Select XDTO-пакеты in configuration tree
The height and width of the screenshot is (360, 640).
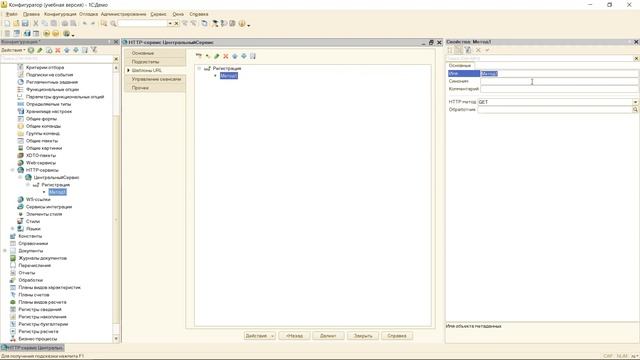[41, 156]
